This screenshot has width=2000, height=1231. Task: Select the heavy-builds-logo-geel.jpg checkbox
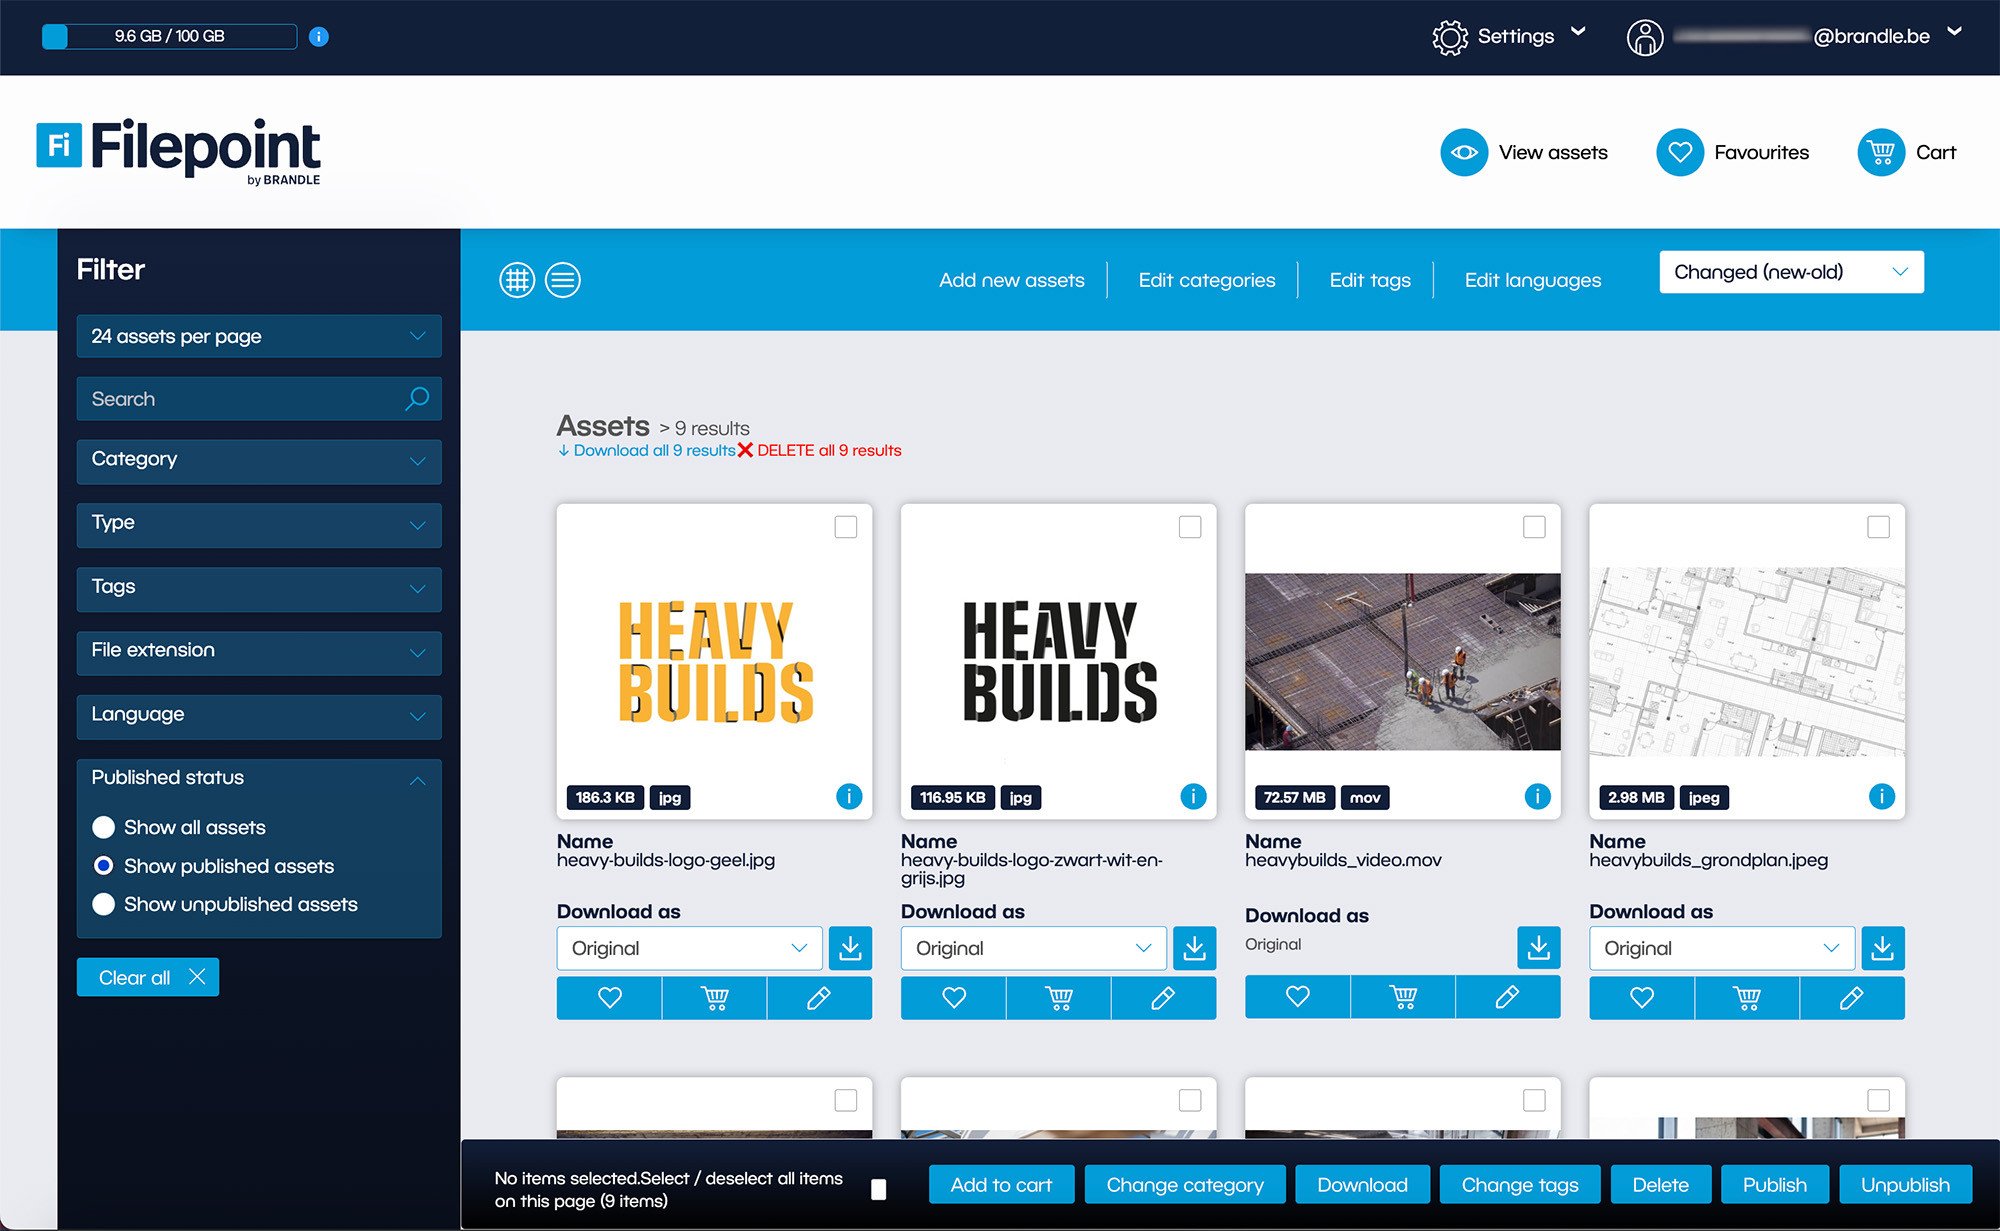846,527
